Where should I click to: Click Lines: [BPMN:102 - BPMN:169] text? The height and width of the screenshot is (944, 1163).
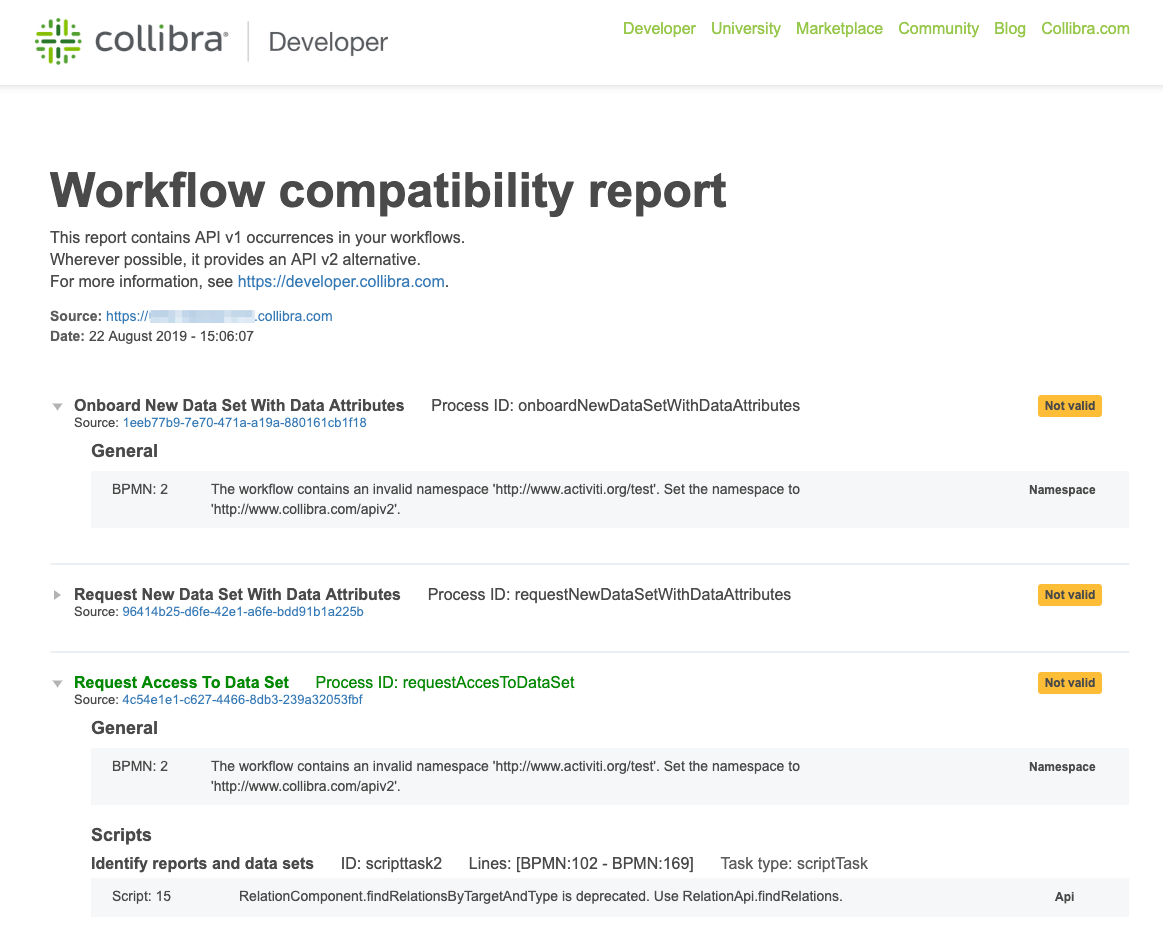coord(582,864)
